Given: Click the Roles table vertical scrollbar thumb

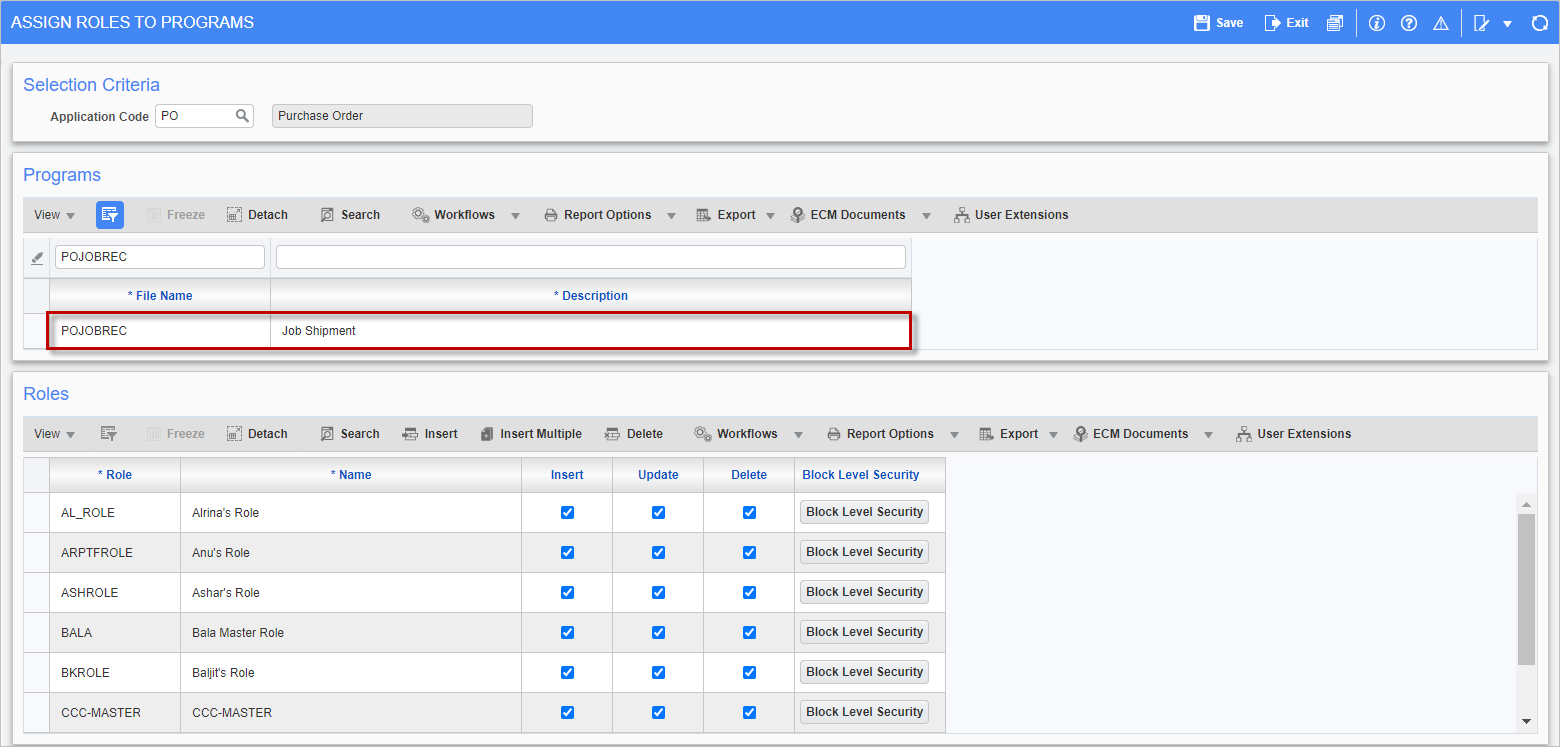Looking at the screenshot, I should [x=1526, y=590].
